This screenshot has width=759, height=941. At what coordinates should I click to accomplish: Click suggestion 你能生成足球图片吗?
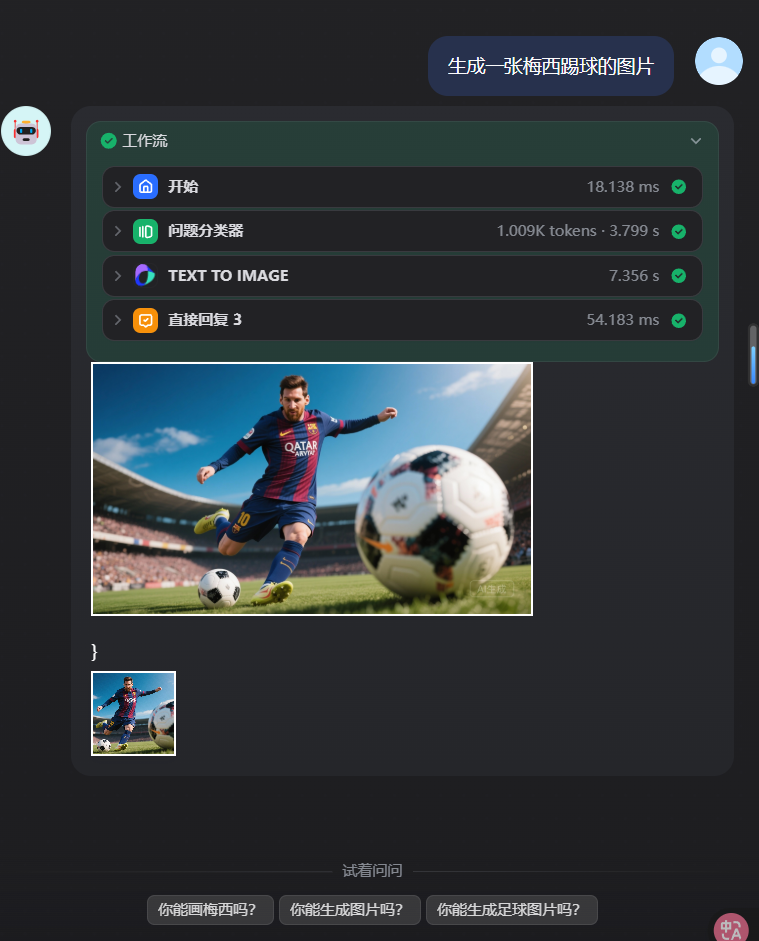tap(511, 910)
